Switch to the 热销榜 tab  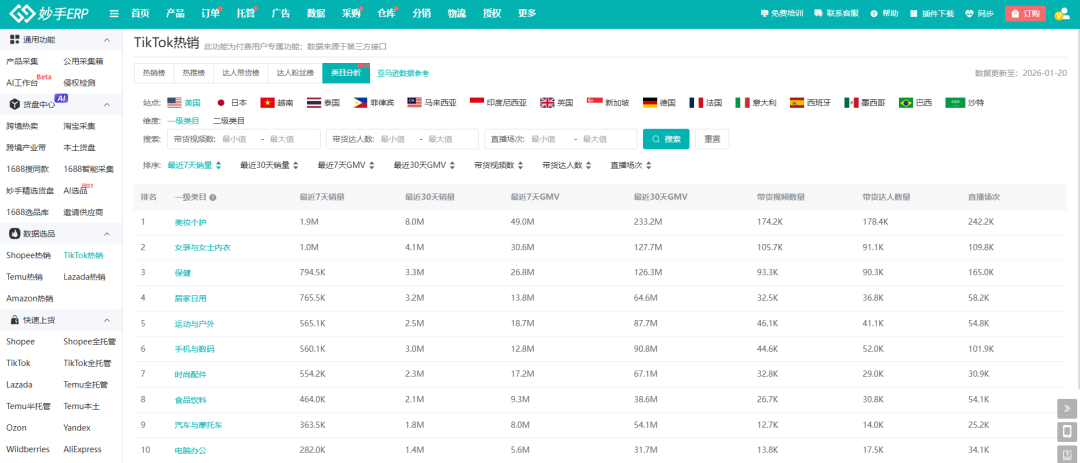click(154, 72)
